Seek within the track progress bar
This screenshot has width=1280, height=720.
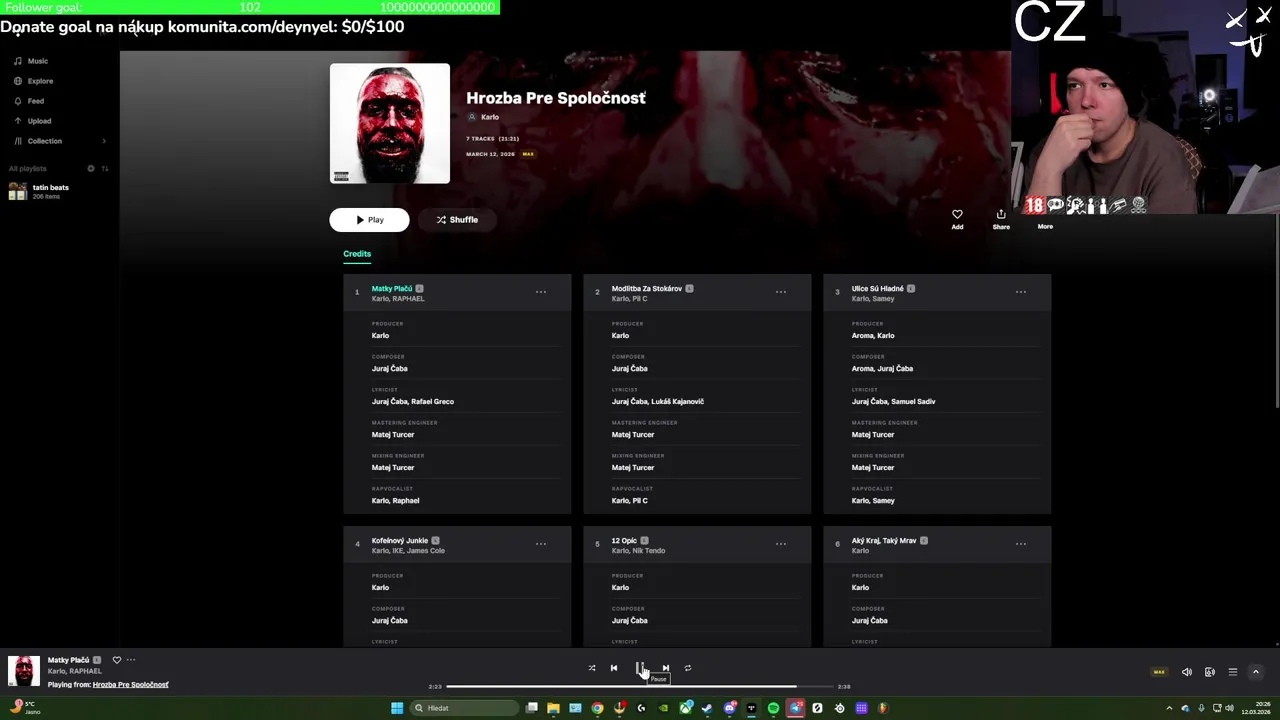[x=640, y=687]
